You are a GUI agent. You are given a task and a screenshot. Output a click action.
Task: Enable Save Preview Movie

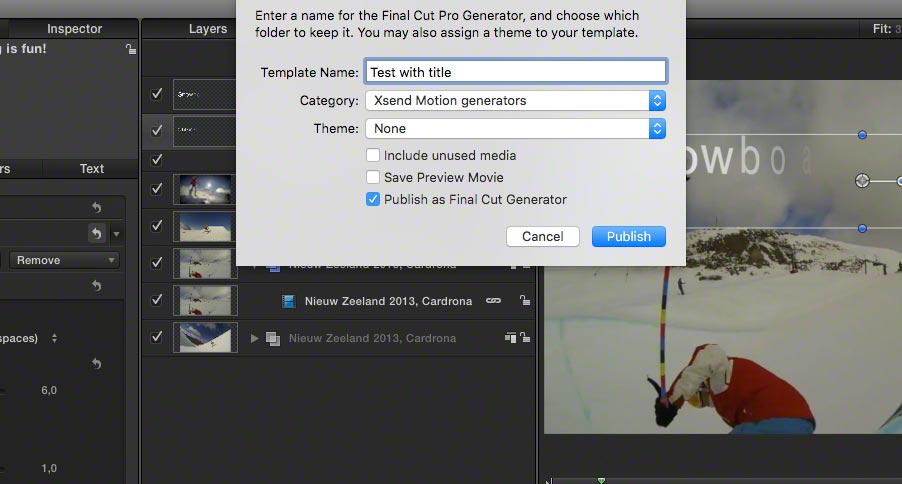tap(373, 177)
